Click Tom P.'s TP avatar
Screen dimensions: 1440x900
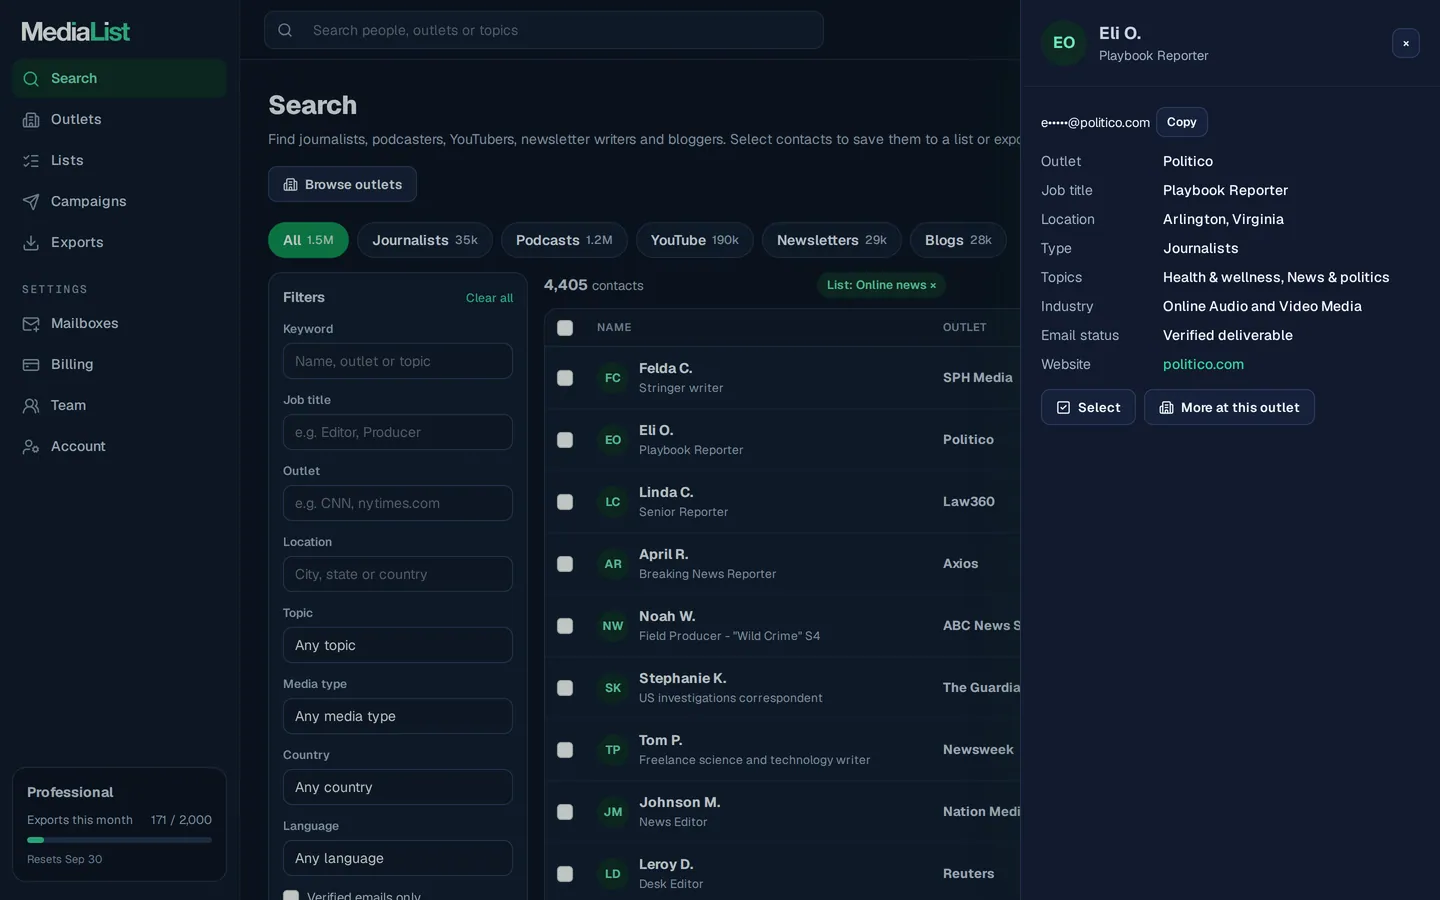pos(613,750)
